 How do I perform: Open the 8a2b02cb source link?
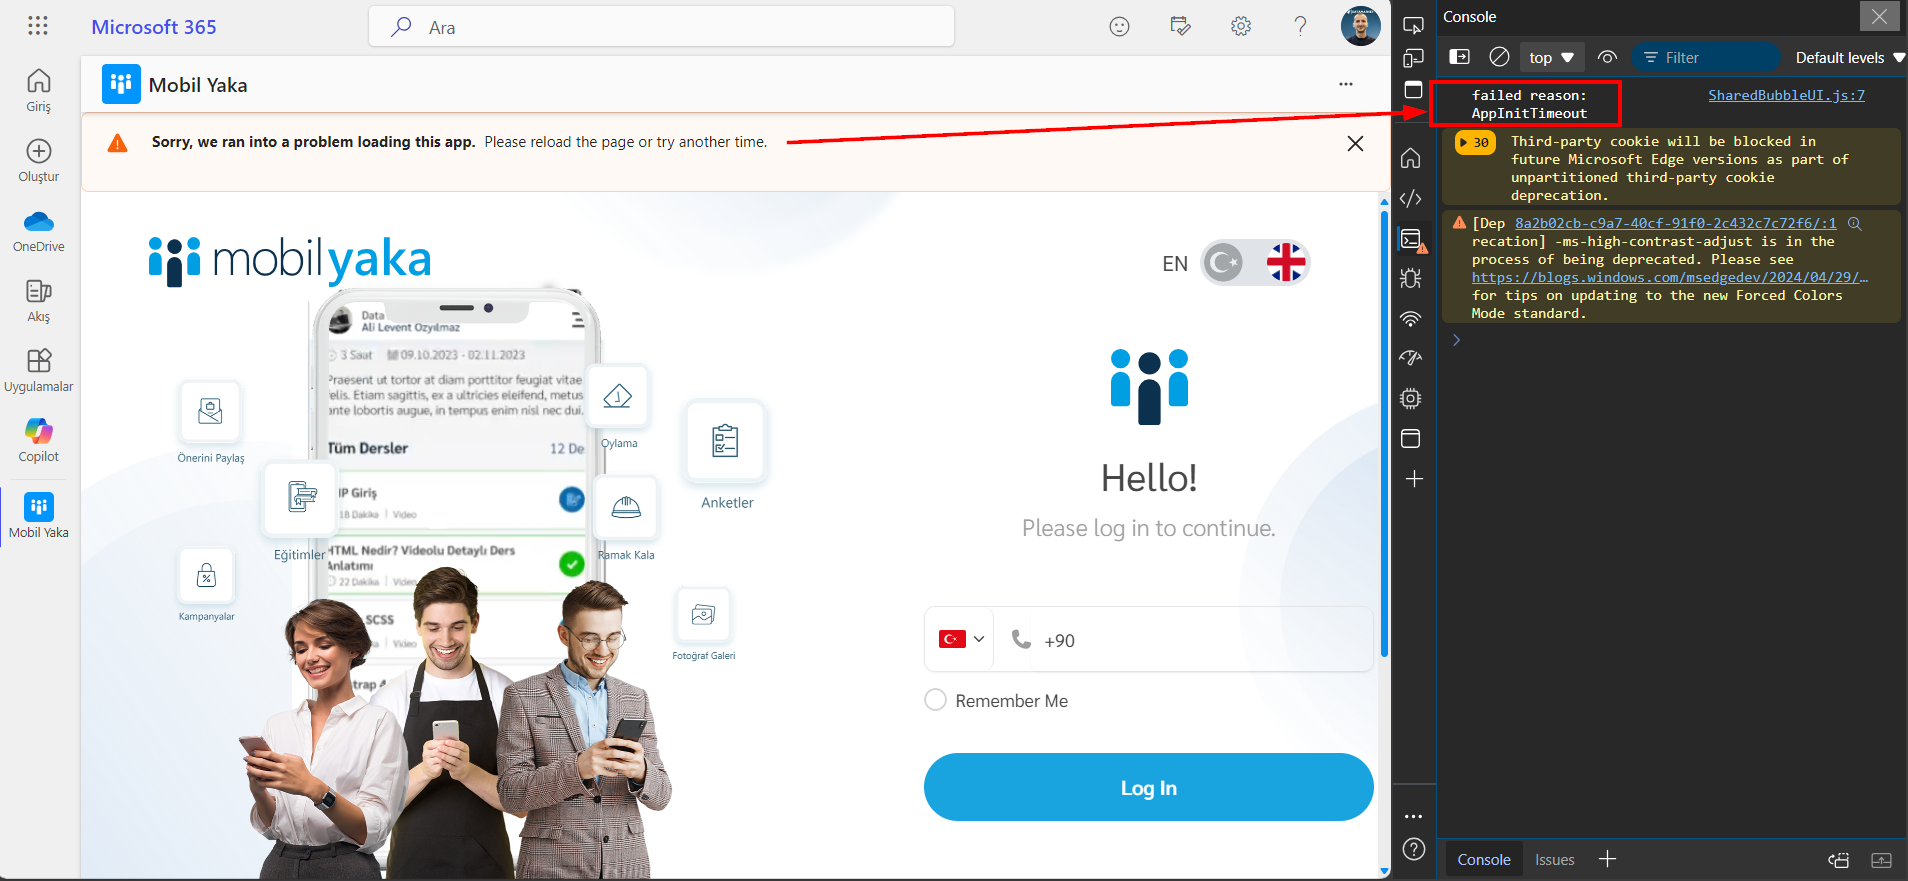[1675, 223]
